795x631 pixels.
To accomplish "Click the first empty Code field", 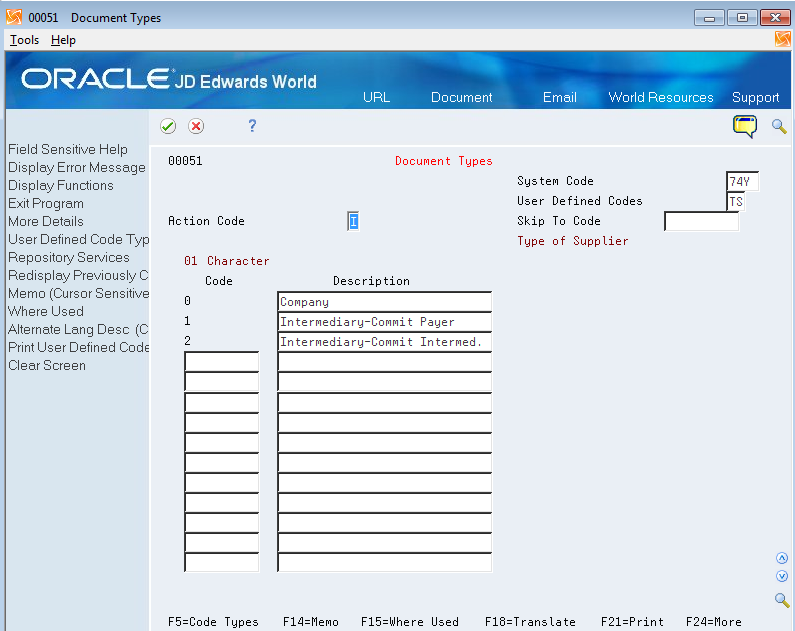I will (x=222, y=361).
